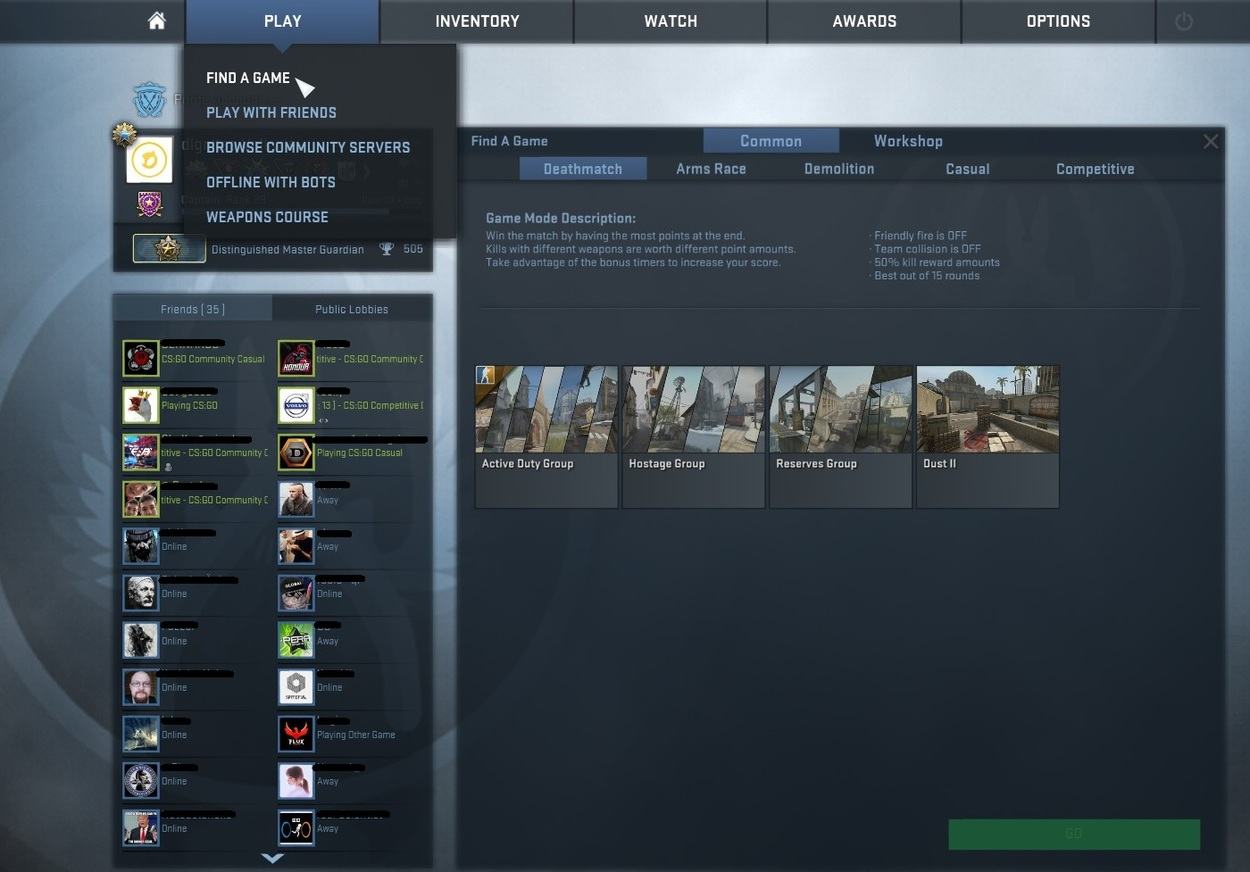The width and height of the screenshot is (1250, 872).
Task: Open the AWARDS tab
Action: 865,21
